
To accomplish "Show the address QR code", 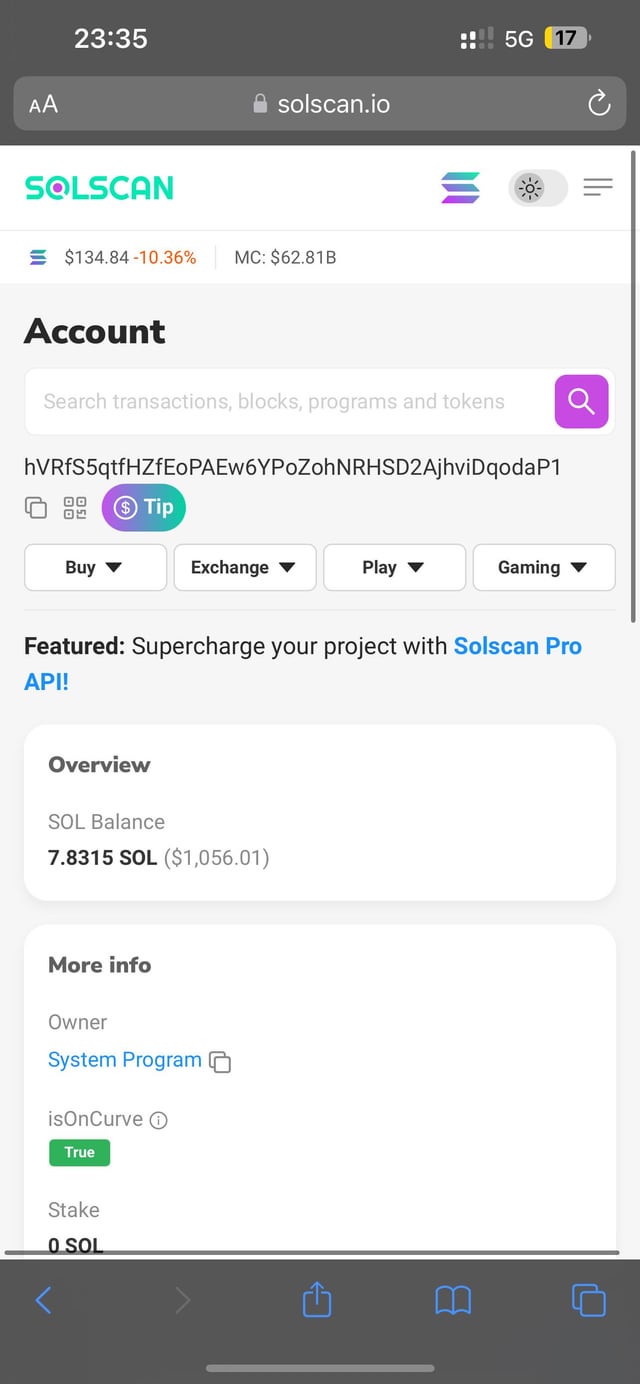I will coord(75,508).
